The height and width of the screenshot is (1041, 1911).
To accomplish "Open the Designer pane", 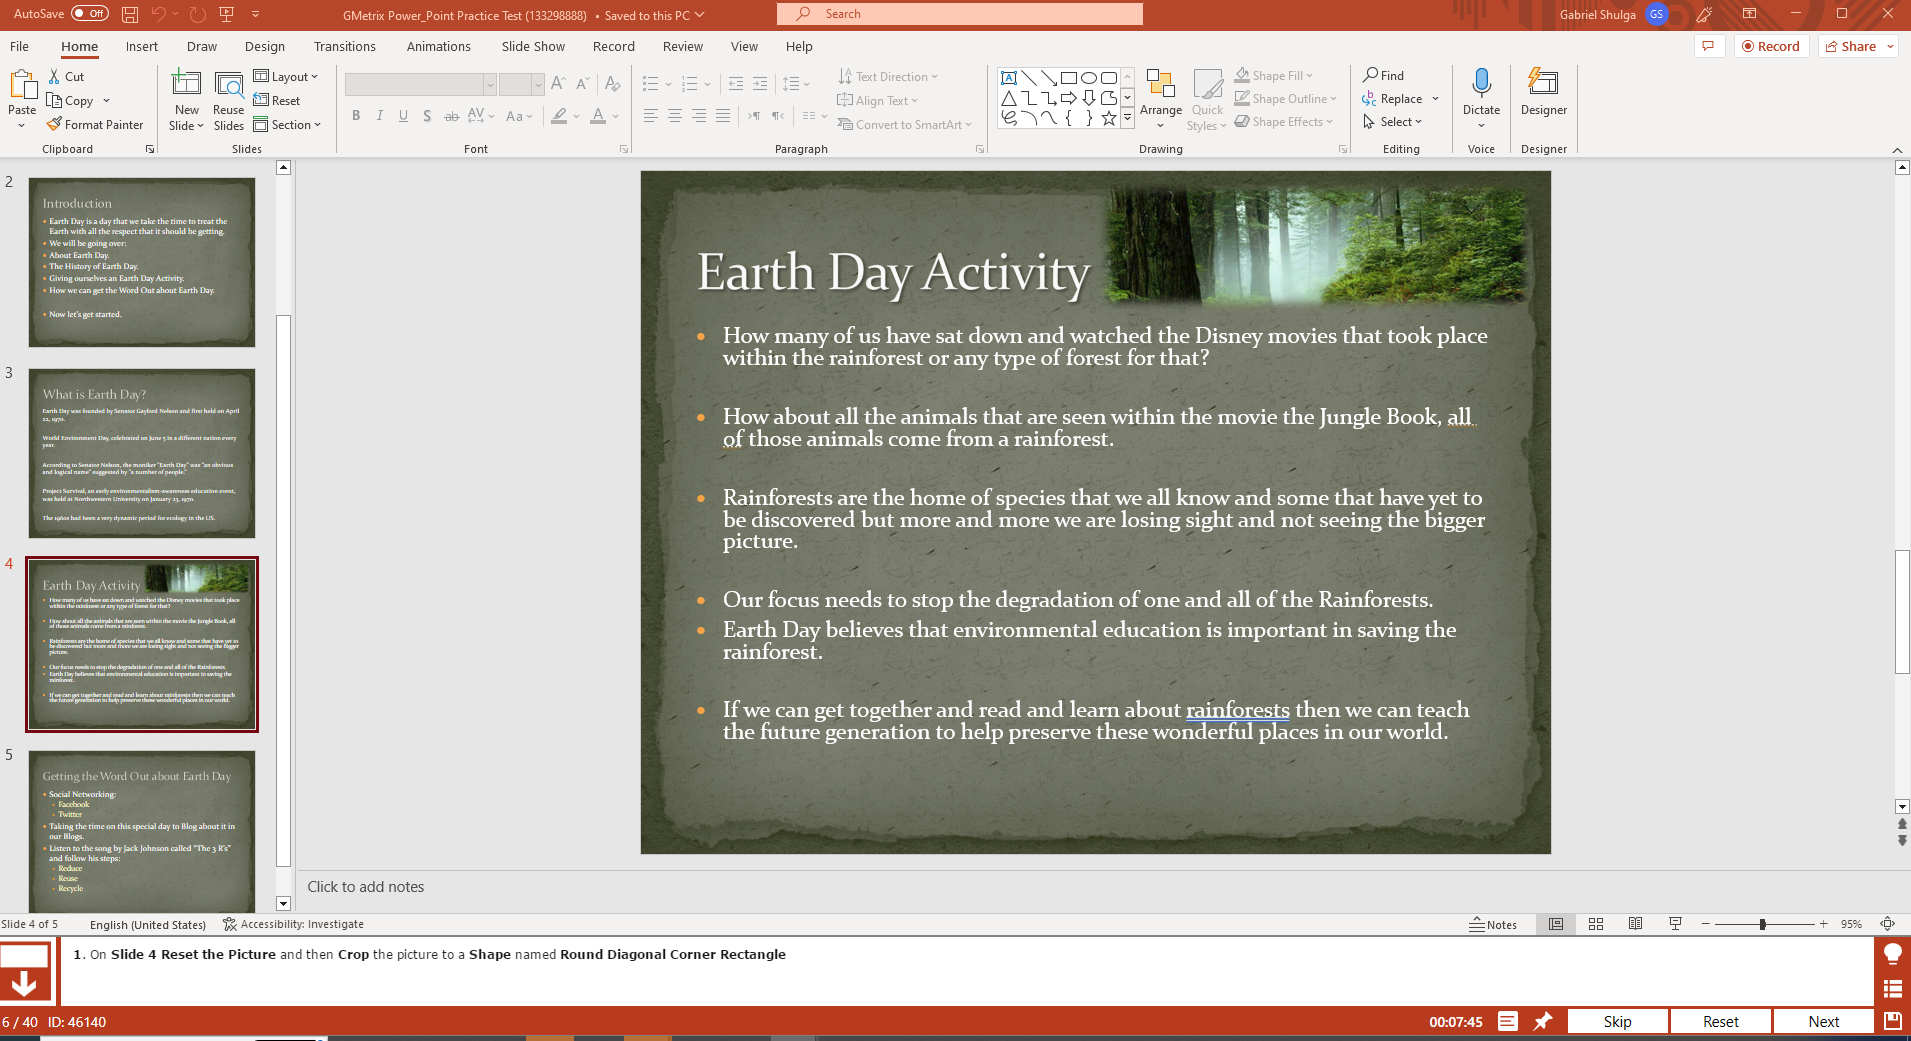I will pos(1542,97).
